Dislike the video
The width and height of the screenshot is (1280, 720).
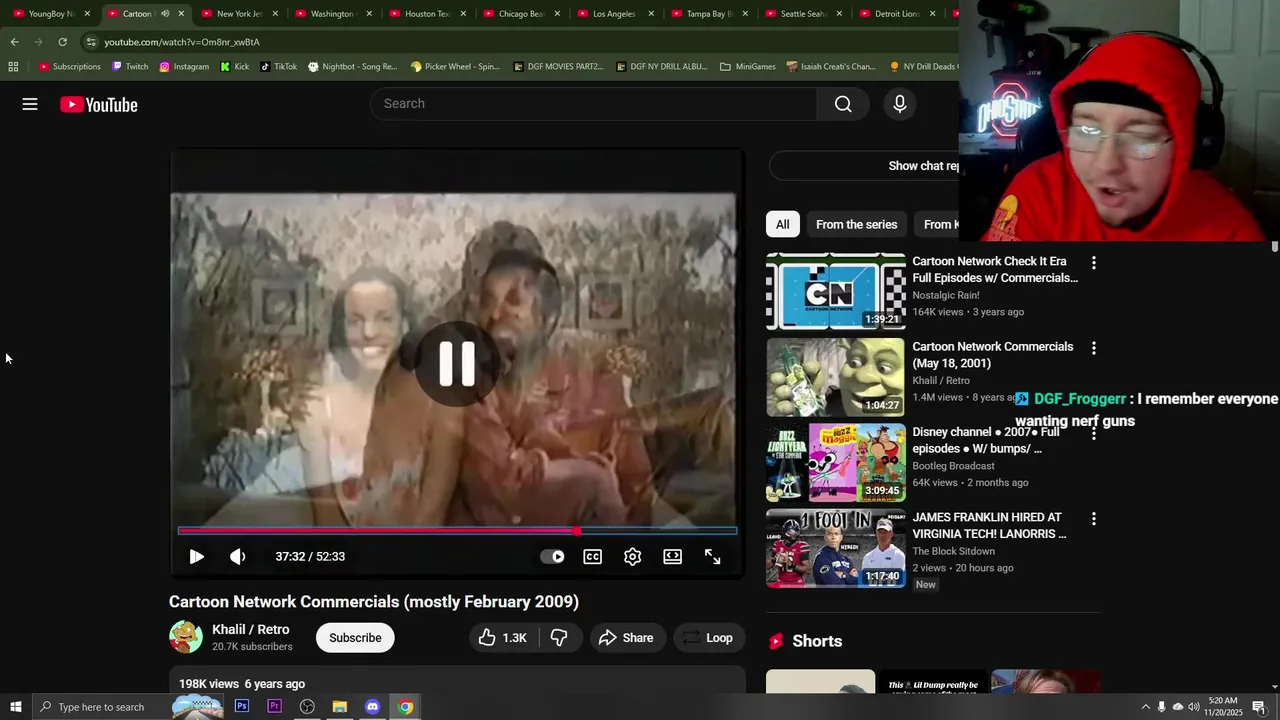point(560,638)
